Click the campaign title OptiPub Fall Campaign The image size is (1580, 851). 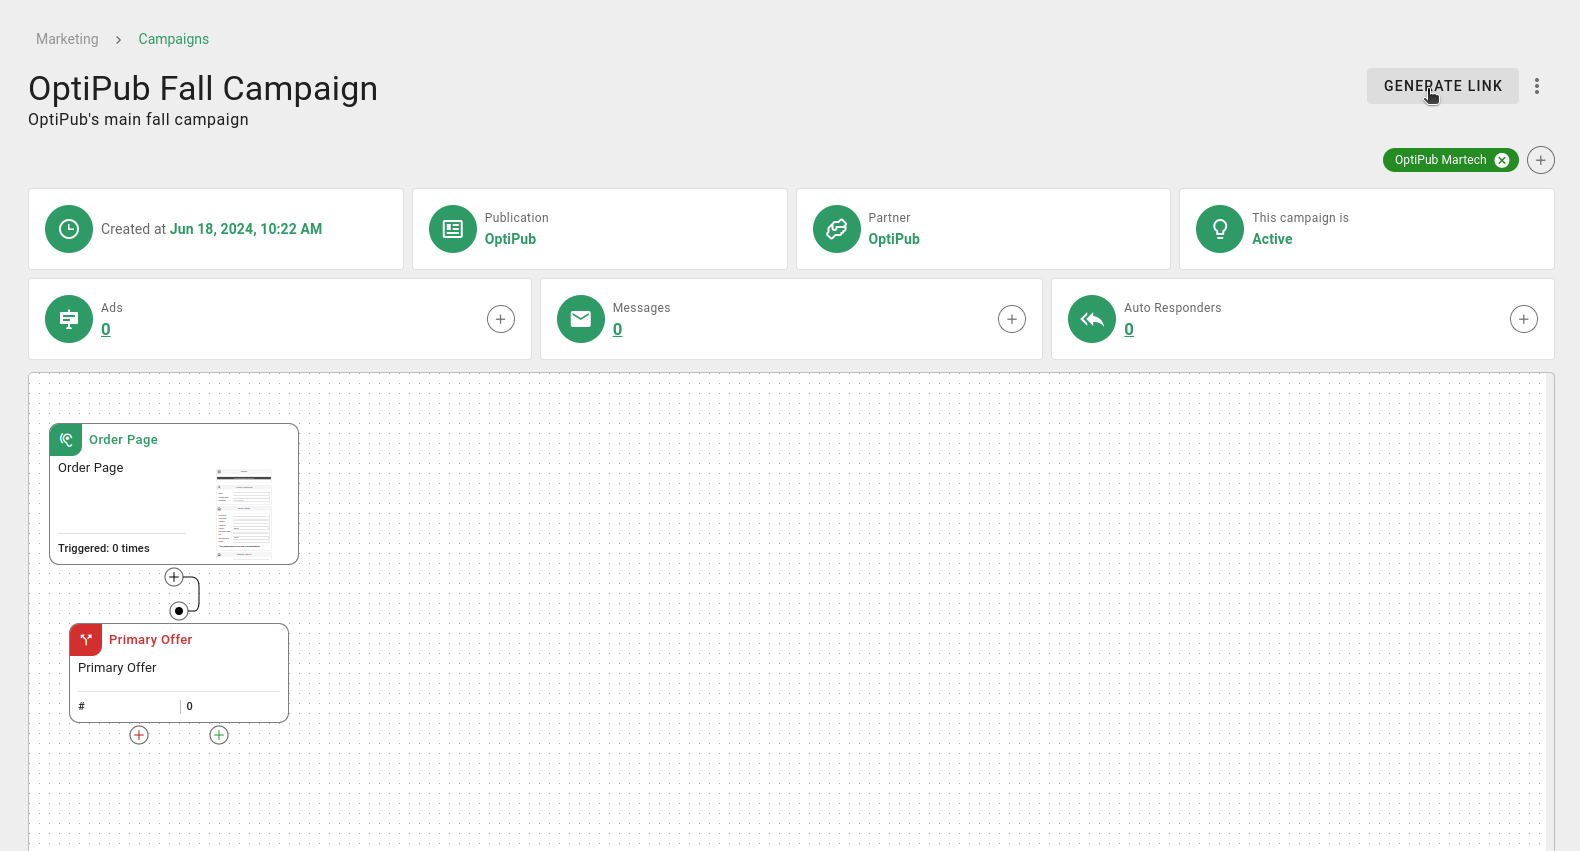click(x=203, y=88)
